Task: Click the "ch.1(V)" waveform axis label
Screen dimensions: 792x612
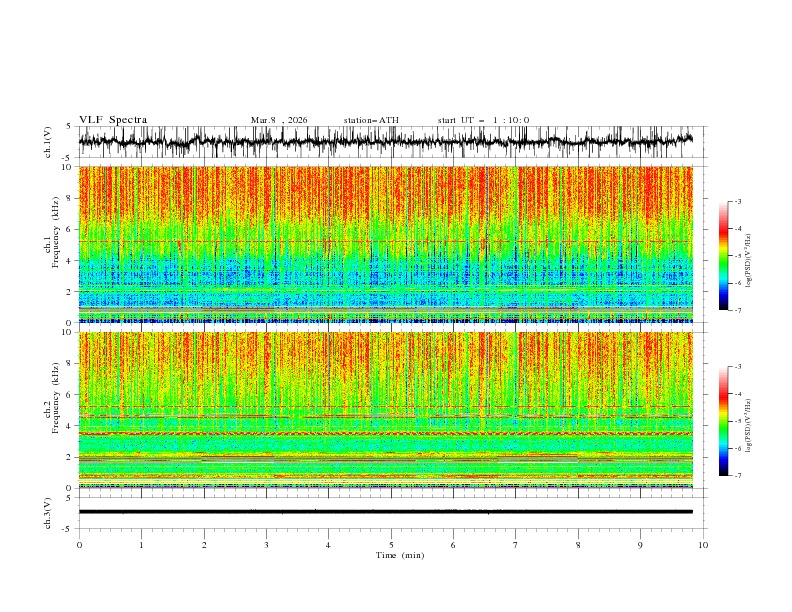Action: pos(48,142)
